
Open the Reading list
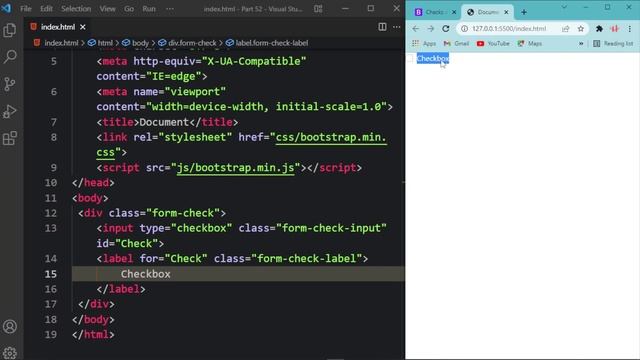click(x=613, y=43)
